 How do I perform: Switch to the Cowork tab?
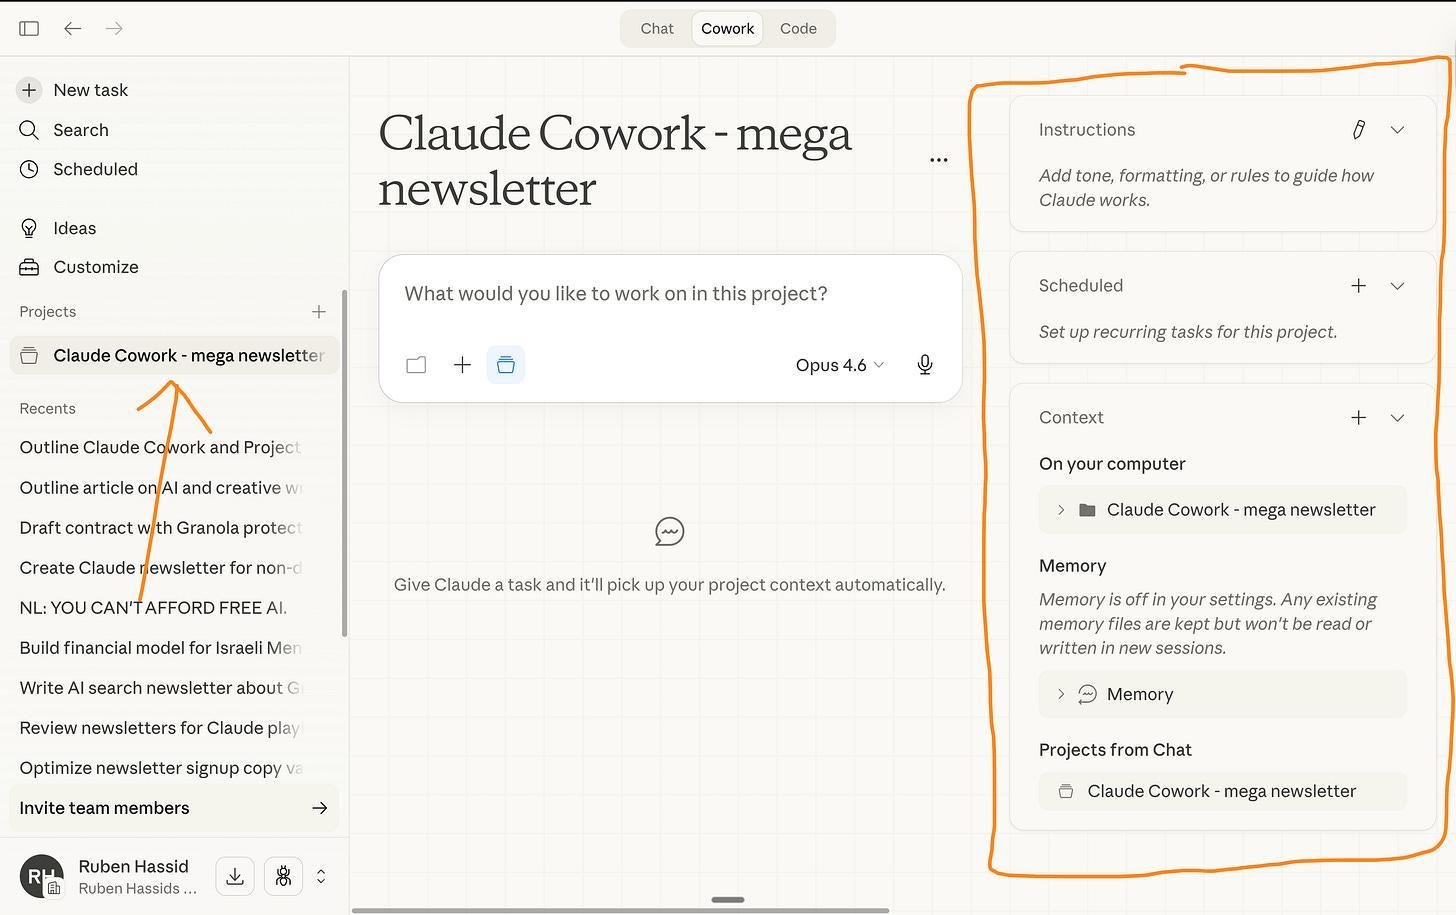(x=727, y=28)
